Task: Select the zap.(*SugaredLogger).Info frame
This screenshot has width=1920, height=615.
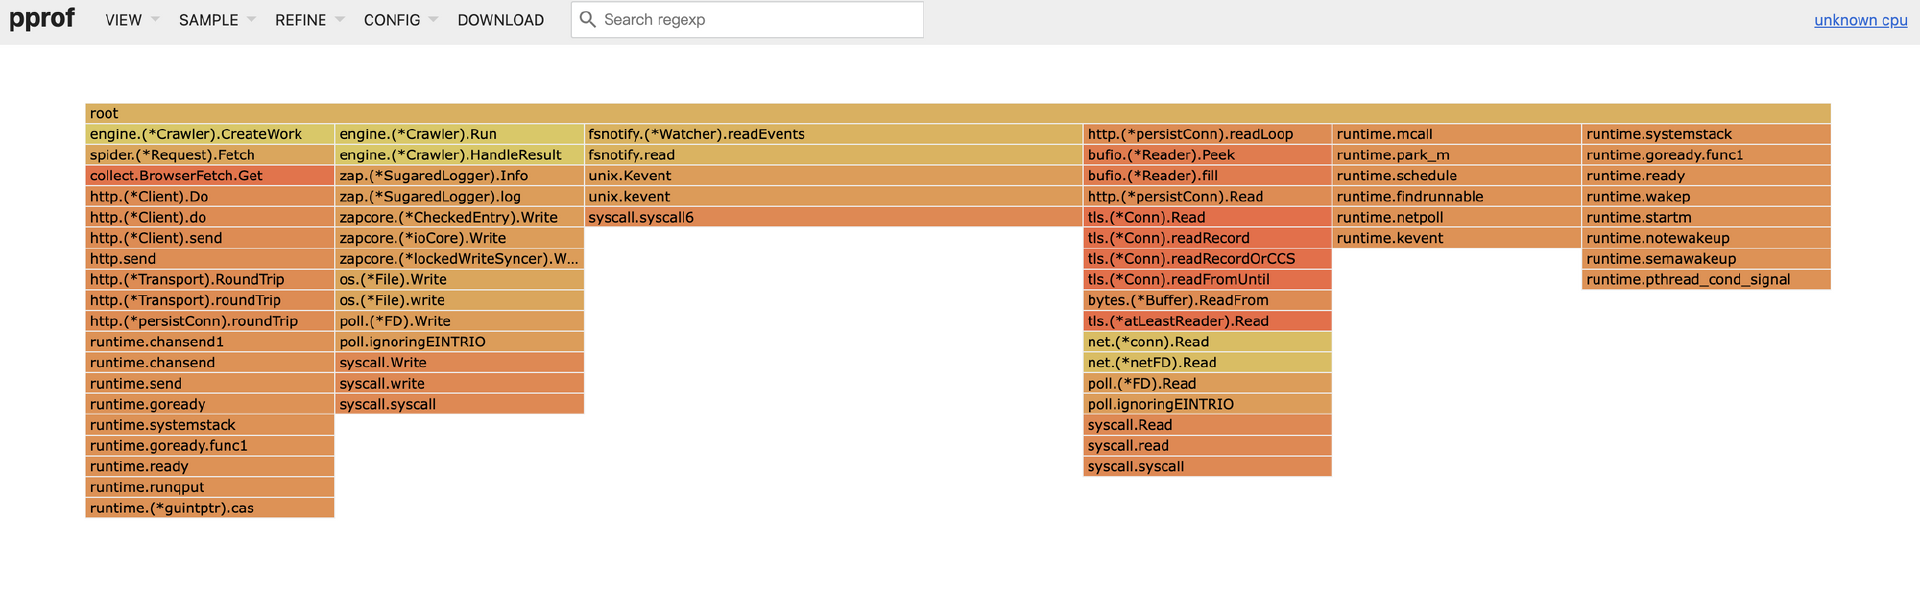Action: point(459,176)
